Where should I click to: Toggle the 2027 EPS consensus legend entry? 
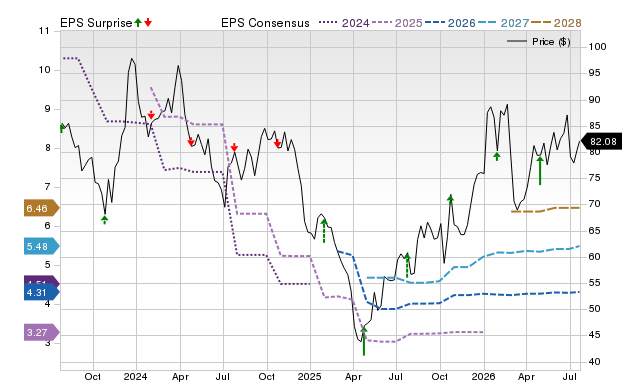tap(503, 23)
